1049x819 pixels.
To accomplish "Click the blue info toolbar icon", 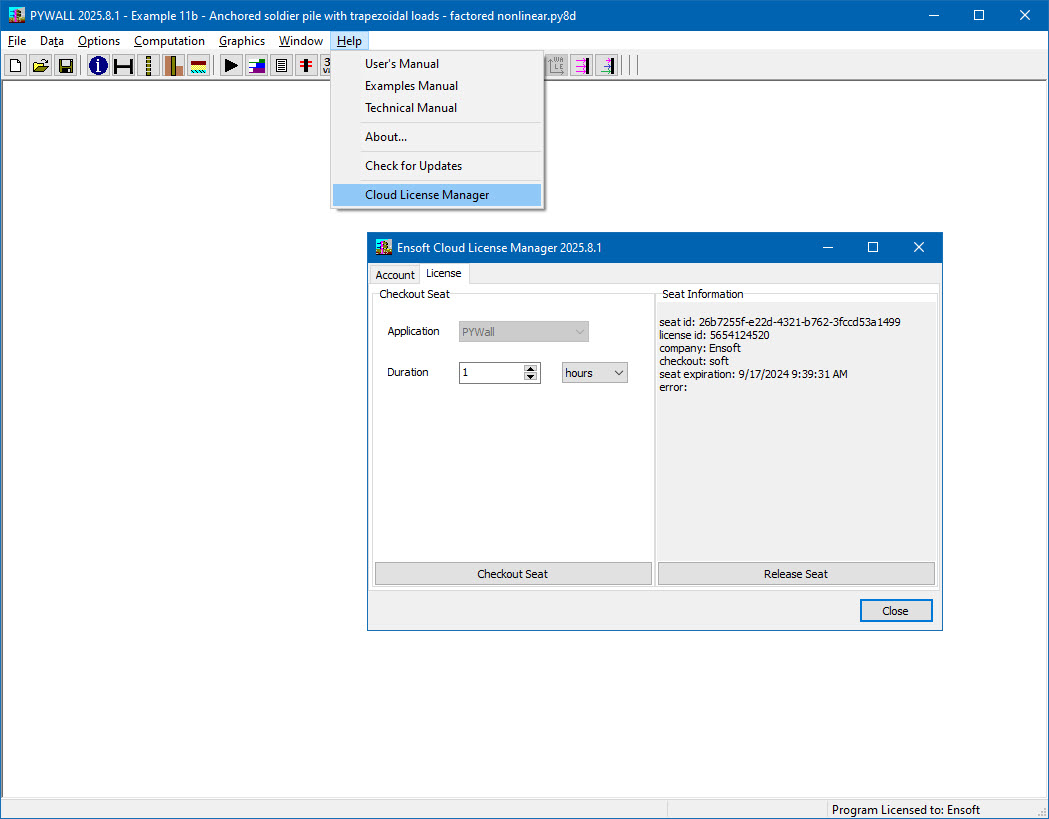I will click(x=97, y=65).
